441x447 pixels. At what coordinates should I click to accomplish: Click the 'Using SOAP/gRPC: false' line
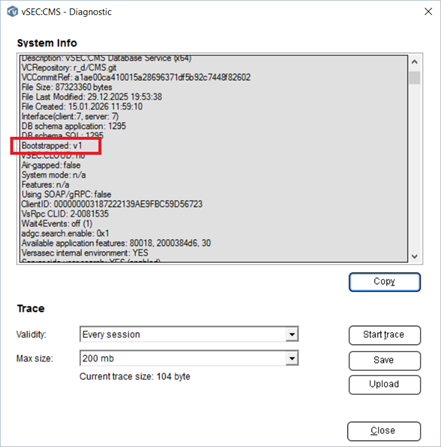point(66,194)
